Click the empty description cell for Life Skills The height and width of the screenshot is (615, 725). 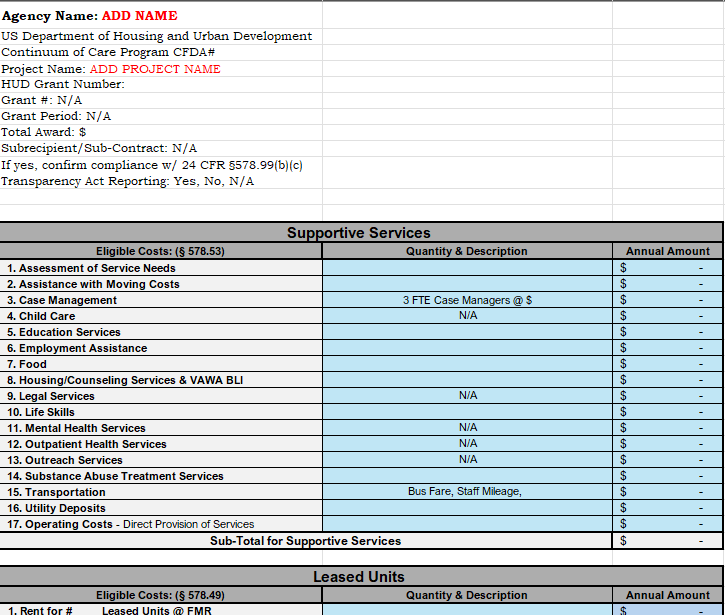[x=467, y=412]
